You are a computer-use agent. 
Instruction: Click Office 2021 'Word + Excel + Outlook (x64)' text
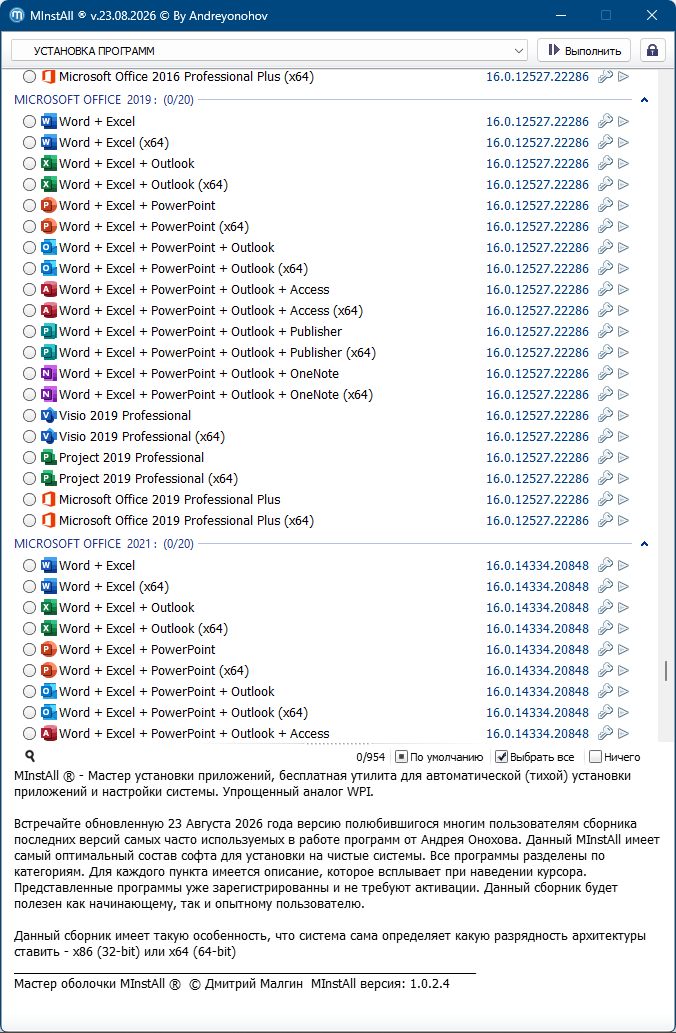[144, 628]
